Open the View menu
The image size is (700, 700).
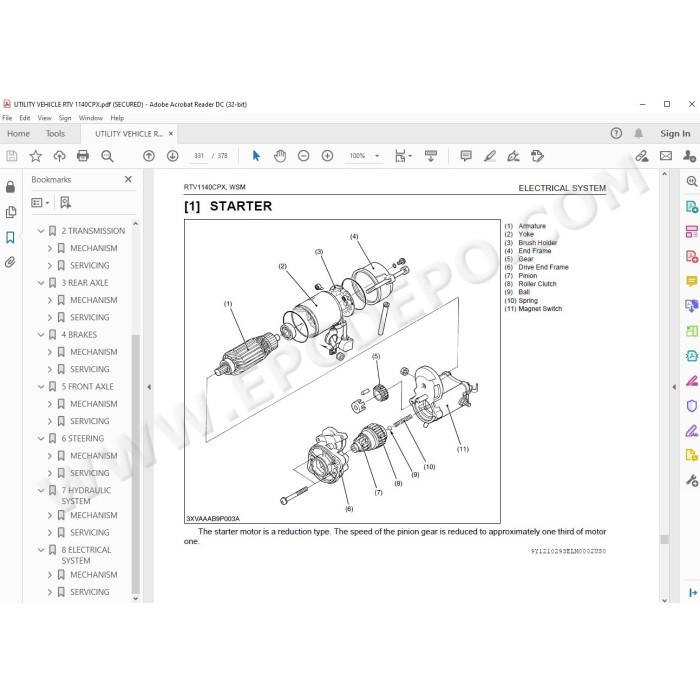coord(44,118)
